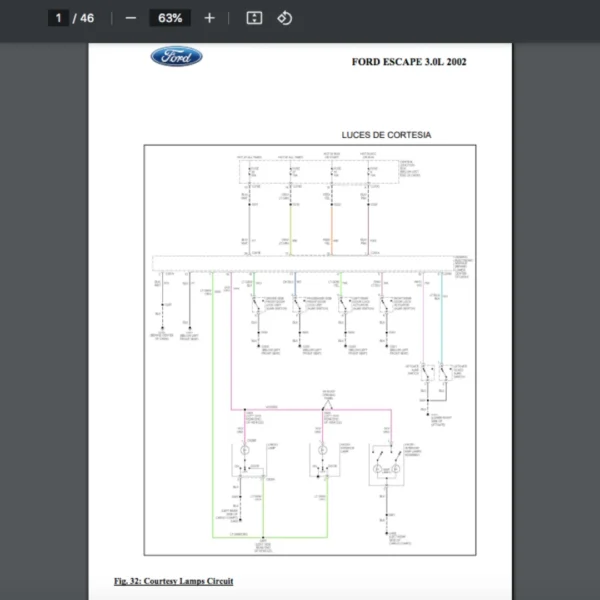Viewport: 600px width, 600px height.
Task: Click the Ford oval logo
Action: coord(176,57)
